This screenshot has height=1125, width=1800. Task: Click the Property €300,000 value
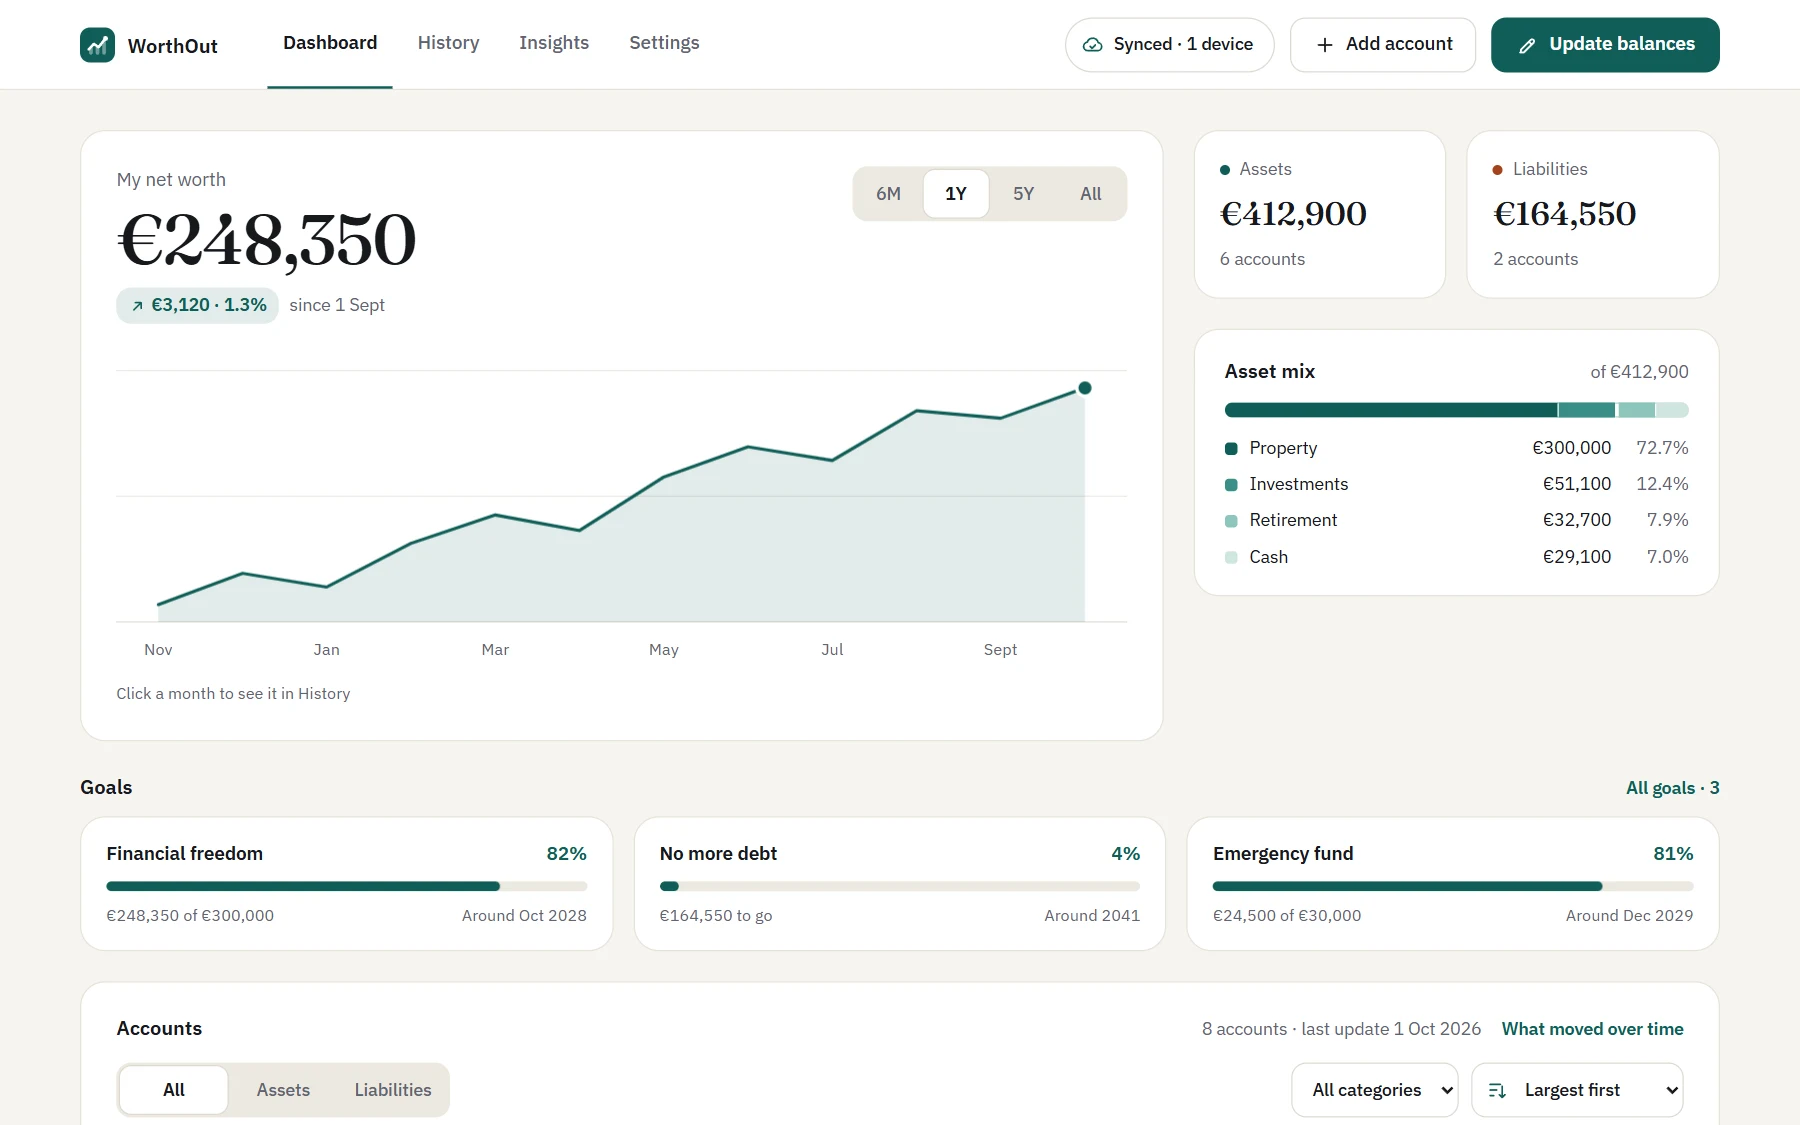click(1571, 448)
